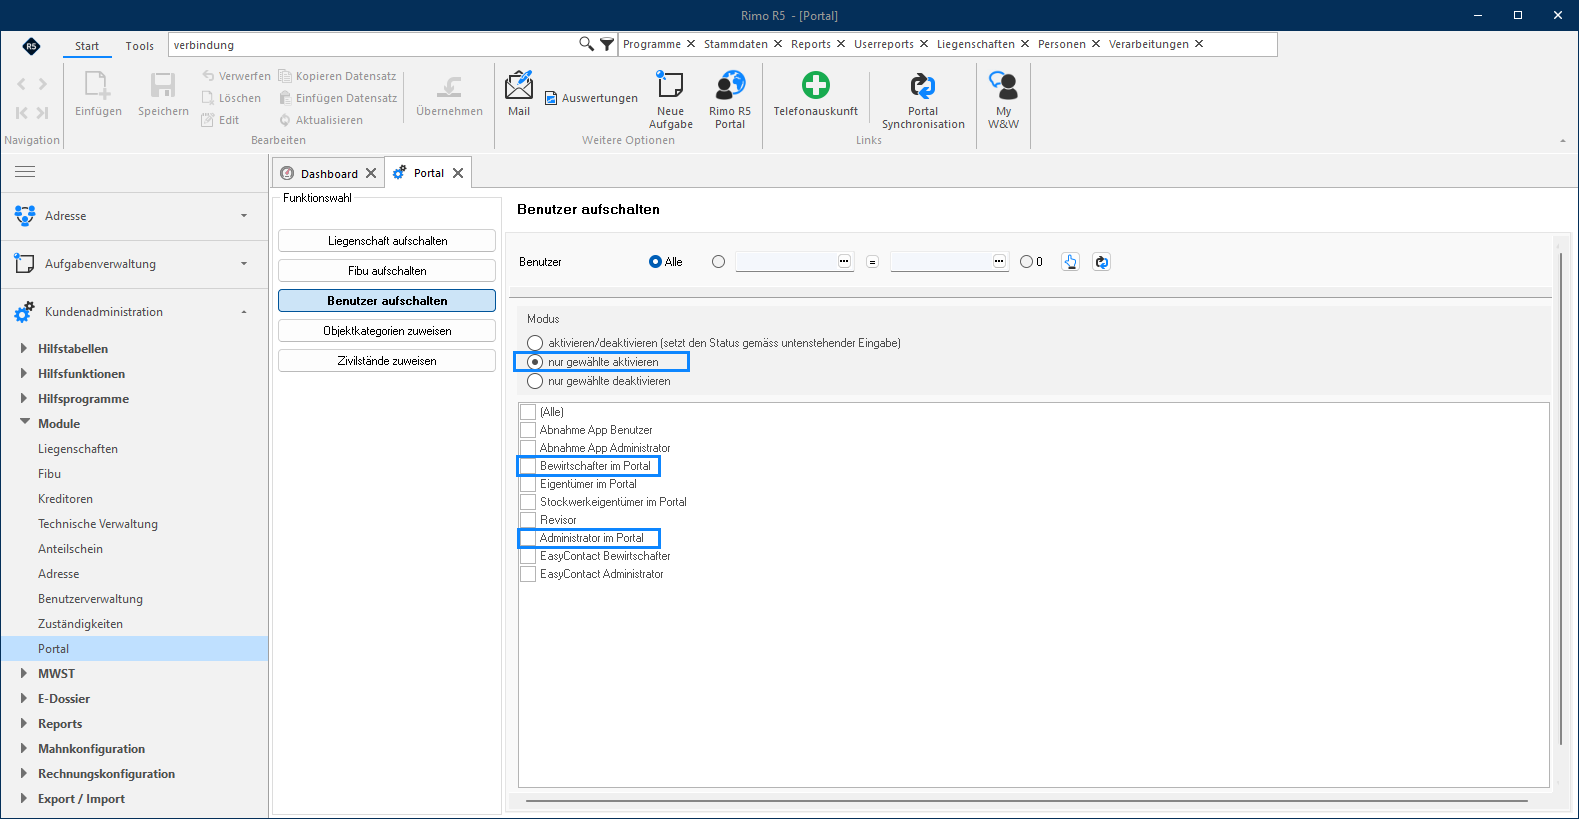The image size is (1579, 819).
Task: Click Liegenschaft aufschalten button
Action: click(x=387, y=241)
